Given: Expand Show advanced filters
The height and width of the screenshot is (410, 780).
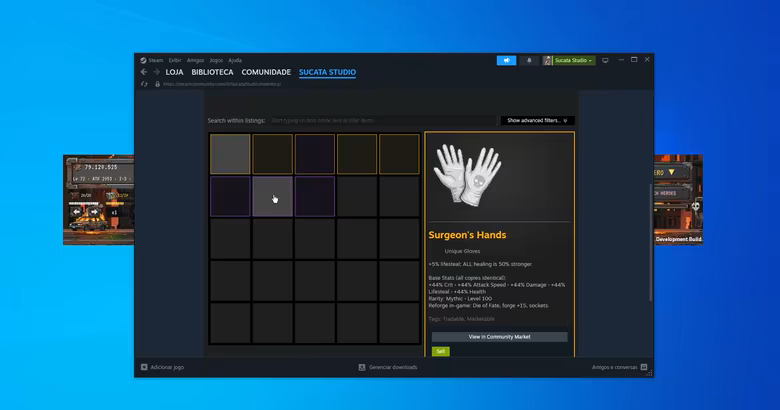Looking at the screenshot, I should tap(537, 120).
